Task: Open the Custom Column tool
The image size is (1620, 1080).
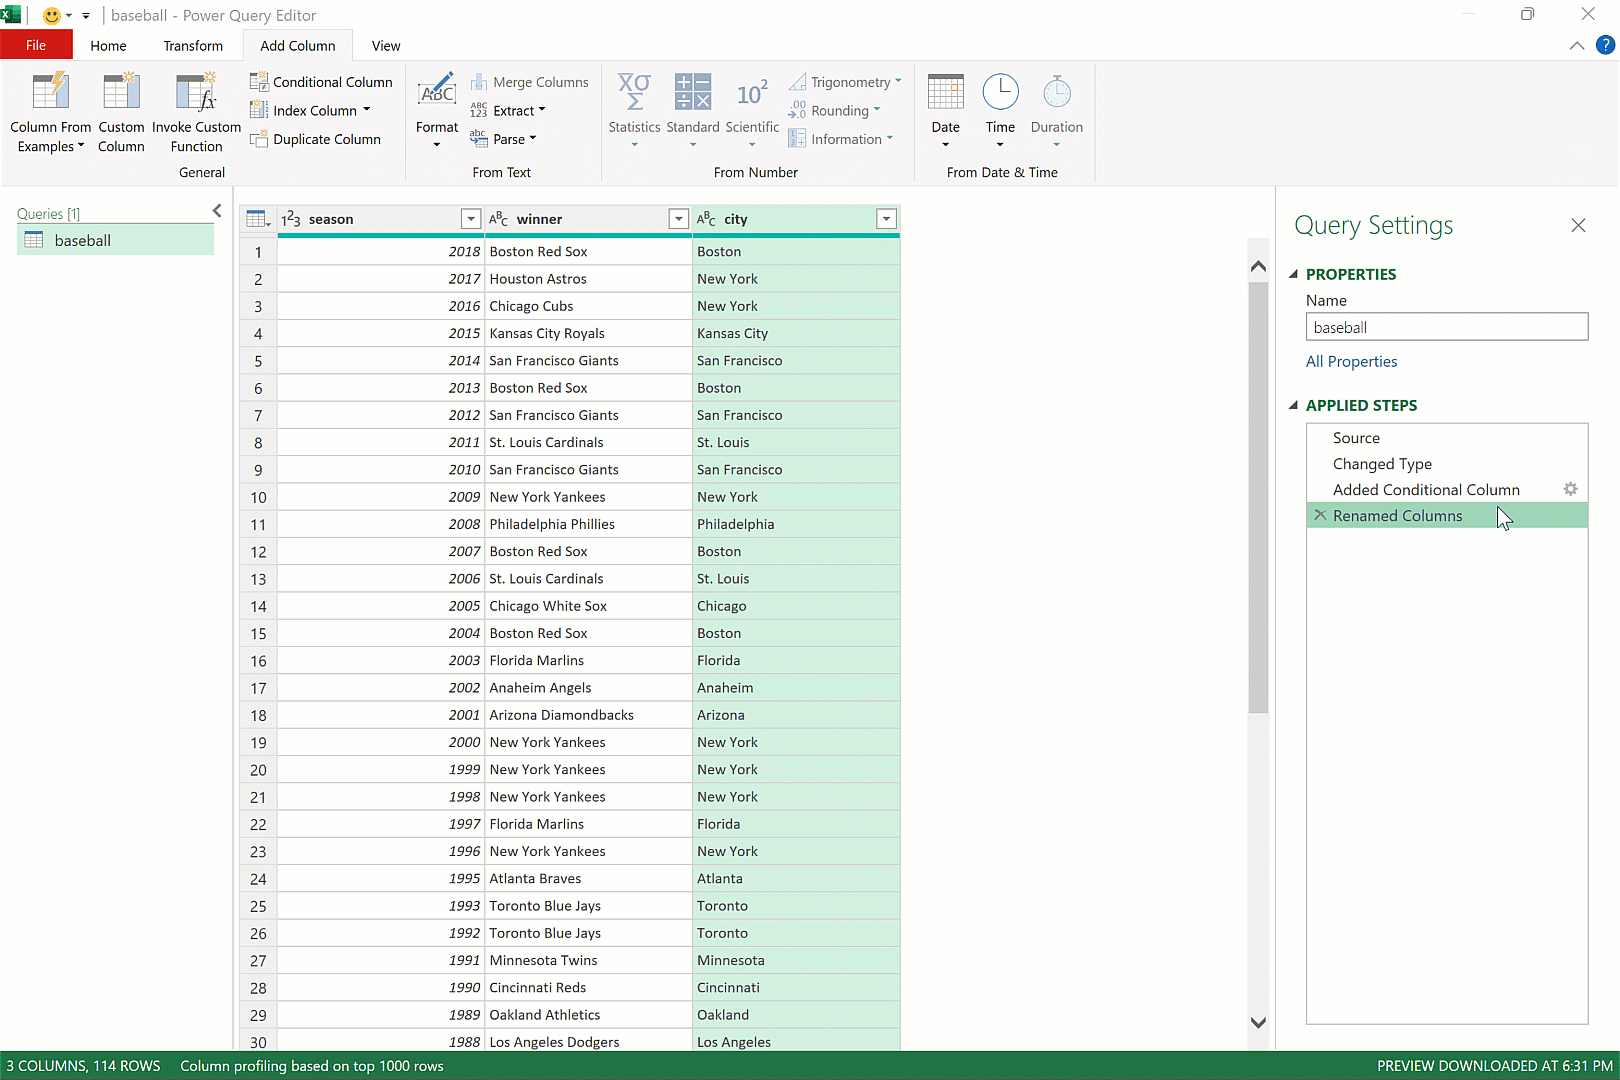Action: 121,93
